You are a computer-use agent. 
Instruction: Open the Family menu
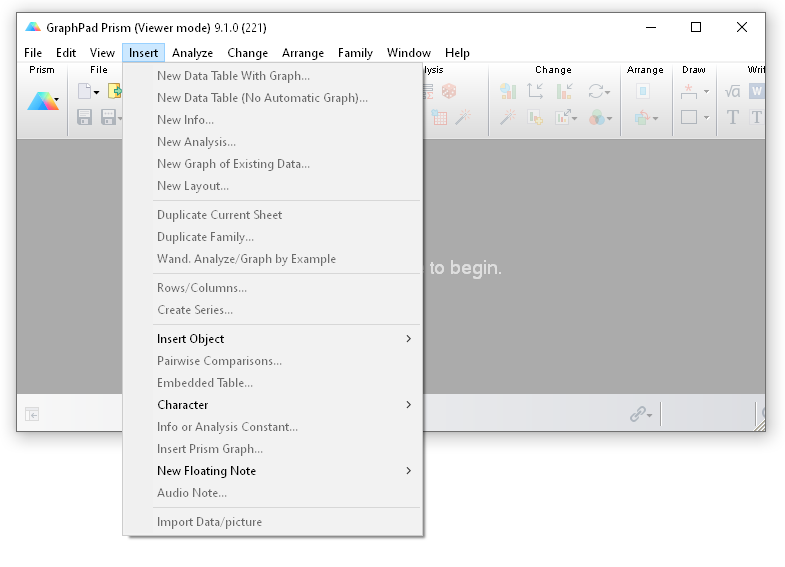(355, 53)
